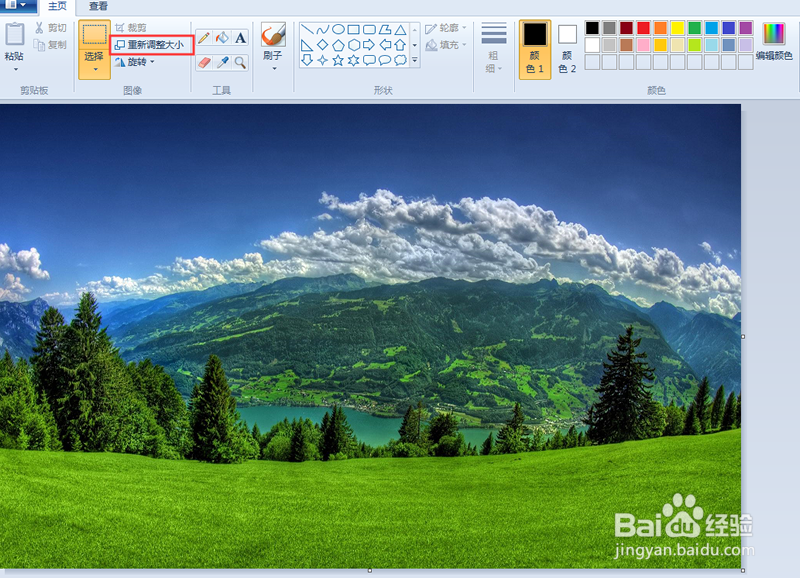Screen dimensions: 800x578
Task: Click the canvas right-edge resize handle
Action: point(743,337)
